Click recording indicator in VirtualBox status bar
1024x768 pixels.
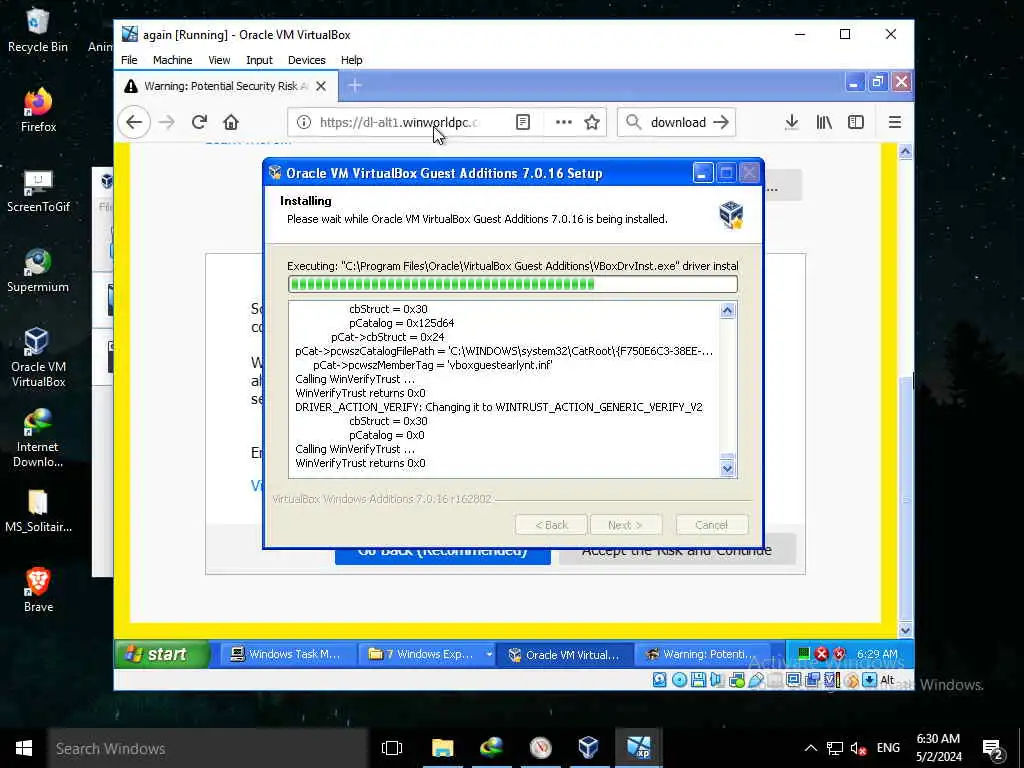[813, 680]
